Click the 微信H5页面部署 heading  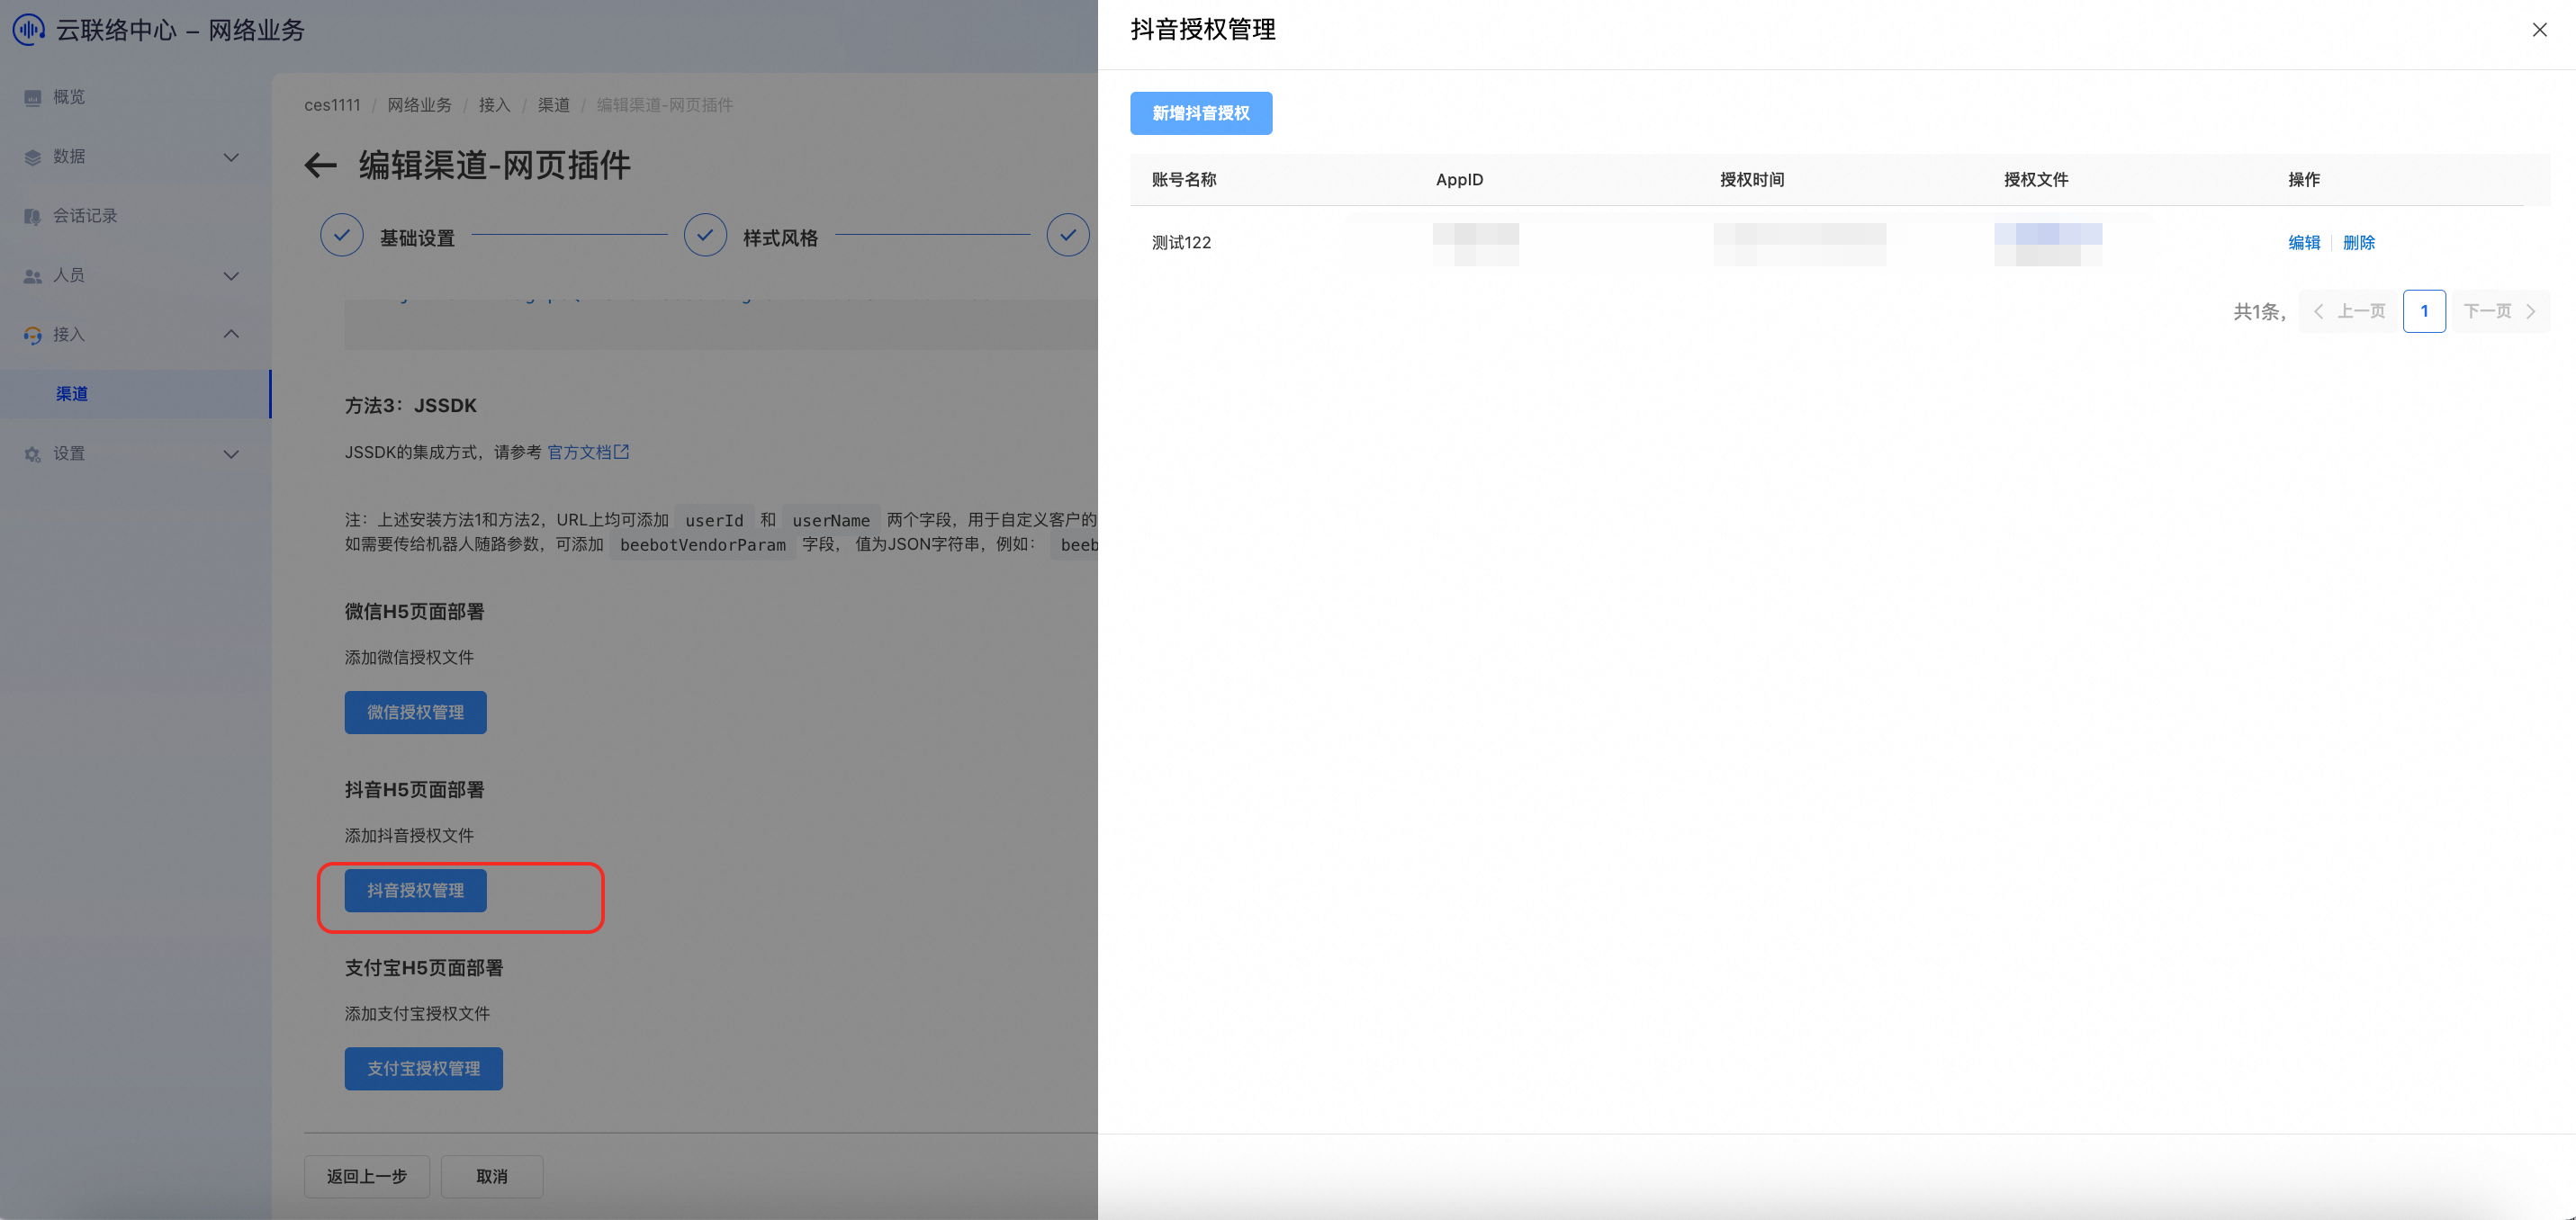[414, 612]
